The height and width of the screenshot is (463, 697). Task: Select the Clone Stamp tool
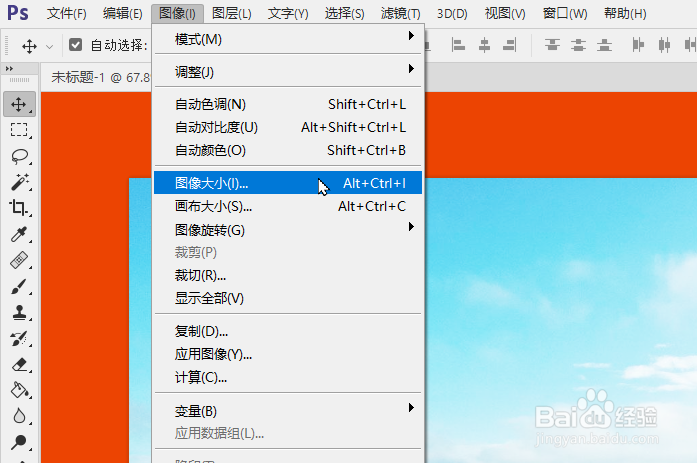(19, 312)
